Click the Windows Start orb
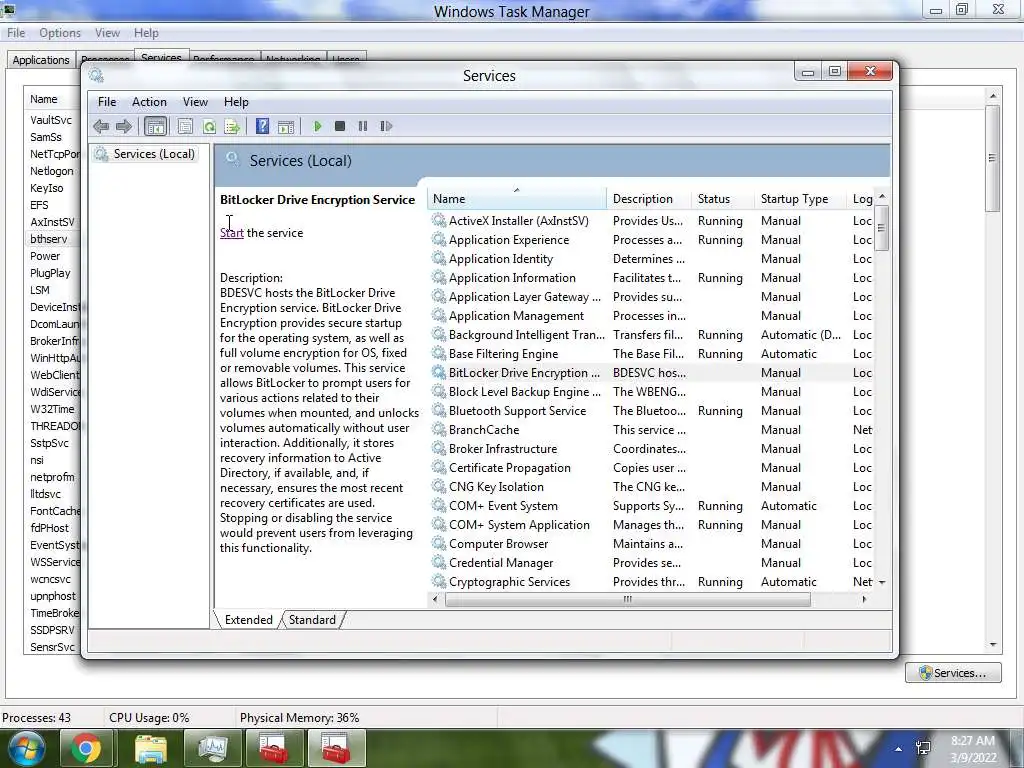1024x768 pixels. (25, 748)
